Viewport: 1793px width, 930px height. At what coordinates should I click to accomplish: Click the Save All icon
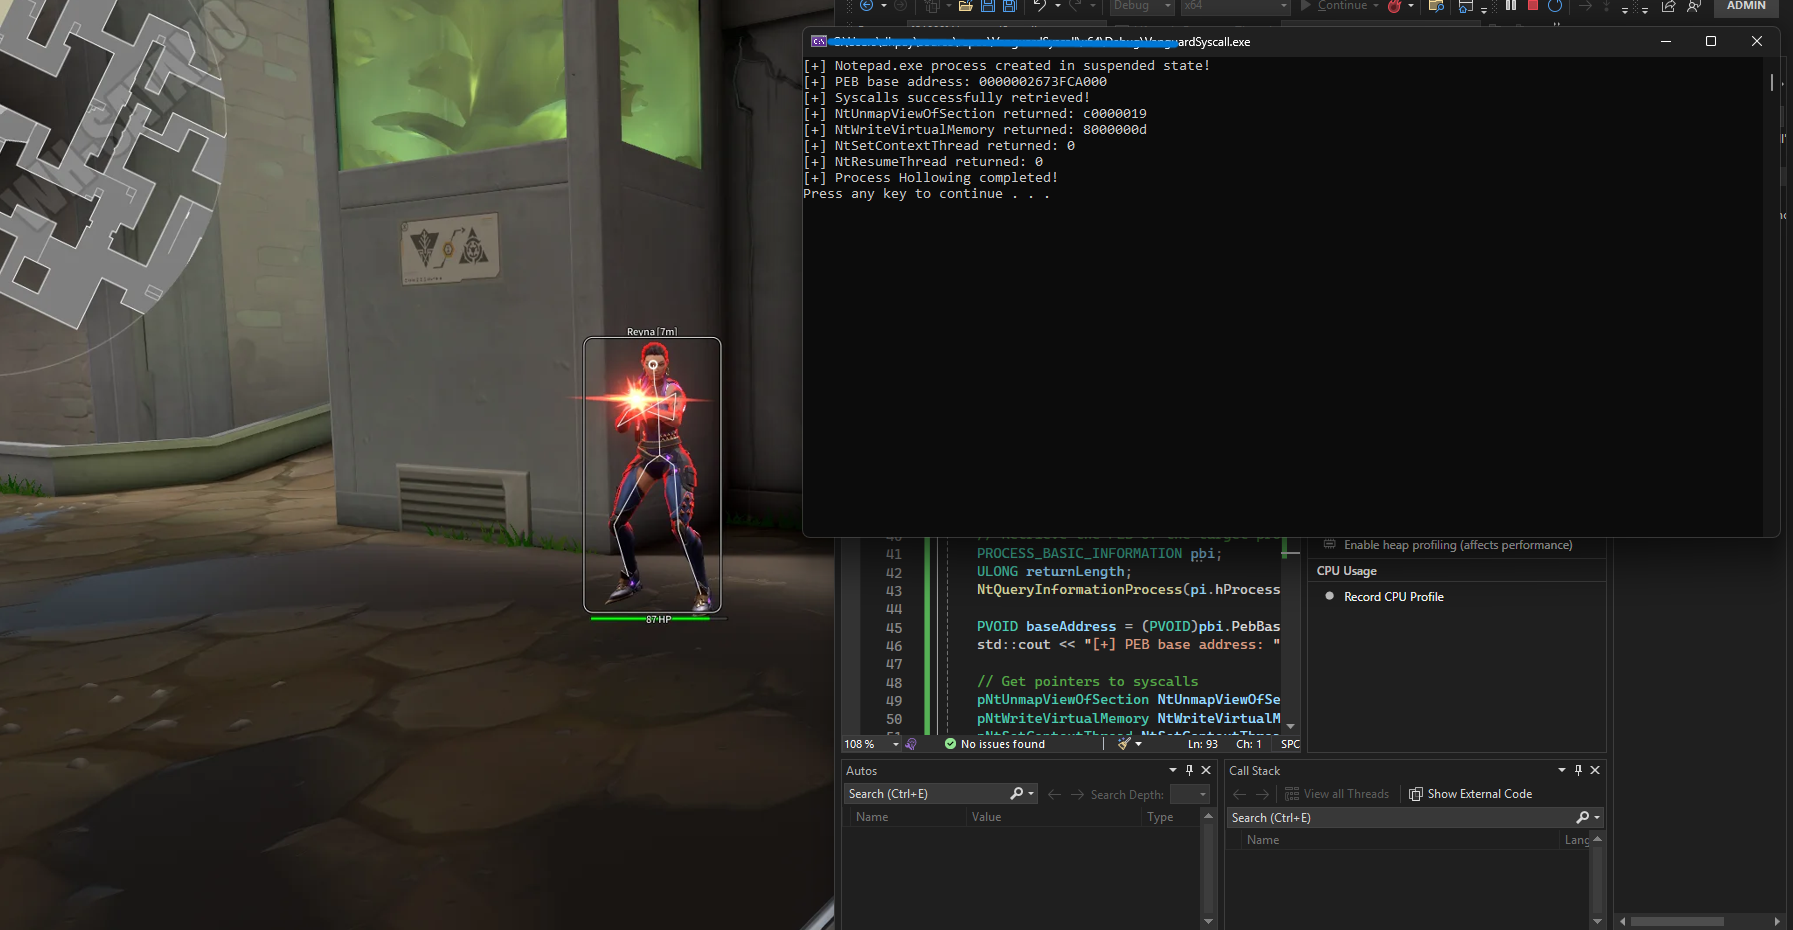click(1010, 5)
